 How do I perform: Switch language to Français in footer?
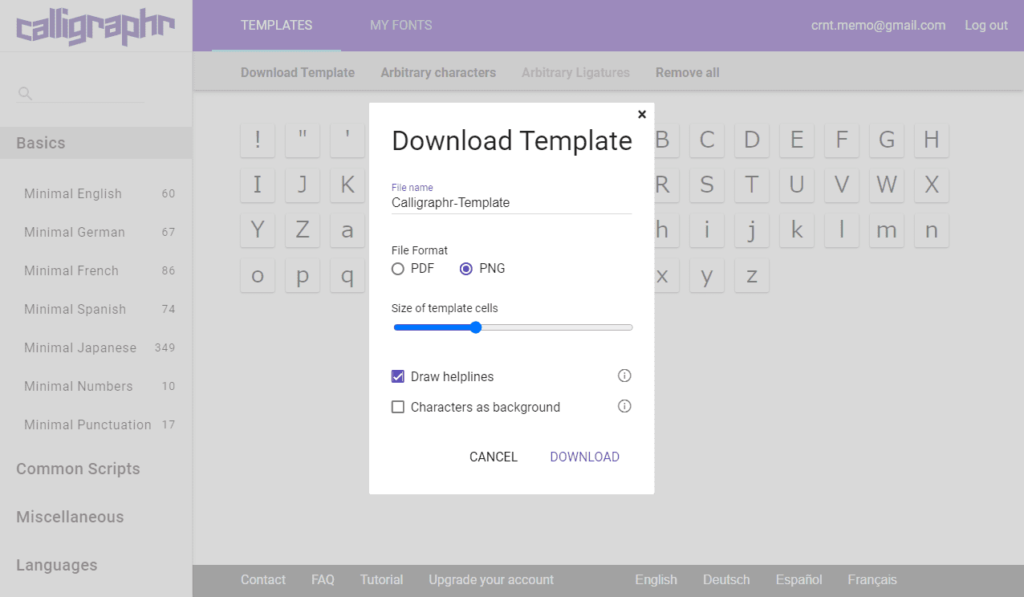pyautogui.click(x=872, y=579)
